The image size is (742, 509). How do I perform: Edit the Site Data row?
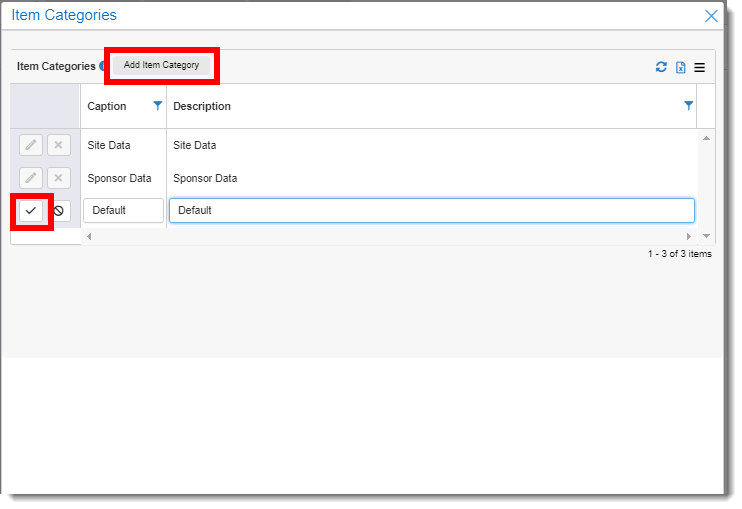pos(31,145)
